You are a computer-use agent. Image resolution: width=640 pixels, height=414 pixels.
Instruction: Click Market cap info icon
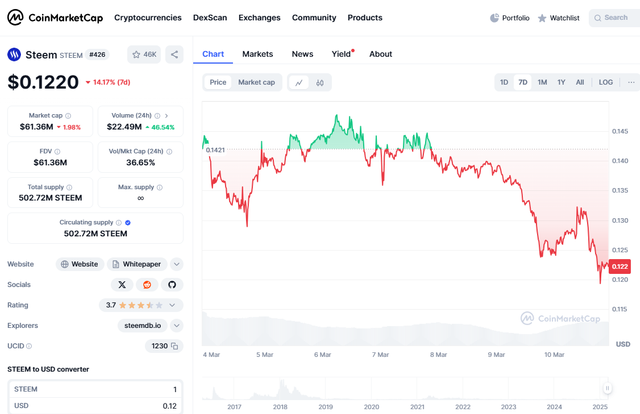coord(68,116)
